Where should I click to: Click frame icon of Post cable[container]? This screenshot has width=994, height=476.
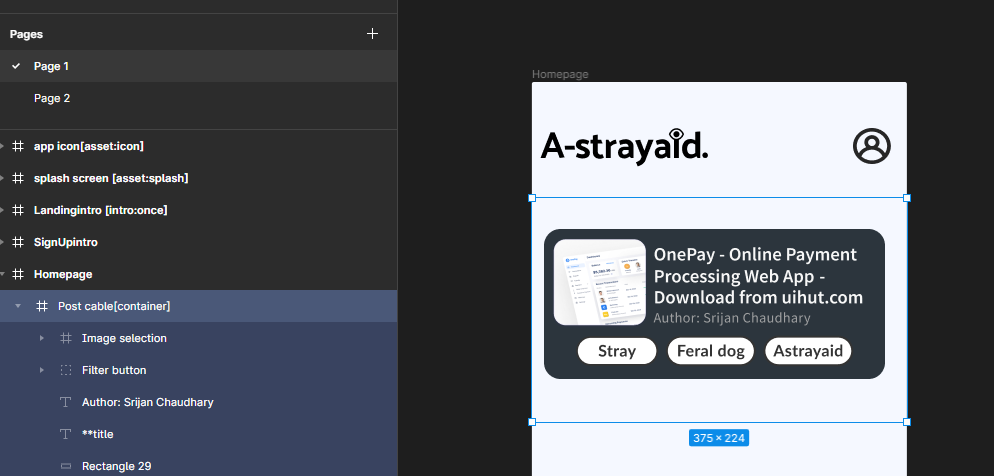(x=42, y=306)
